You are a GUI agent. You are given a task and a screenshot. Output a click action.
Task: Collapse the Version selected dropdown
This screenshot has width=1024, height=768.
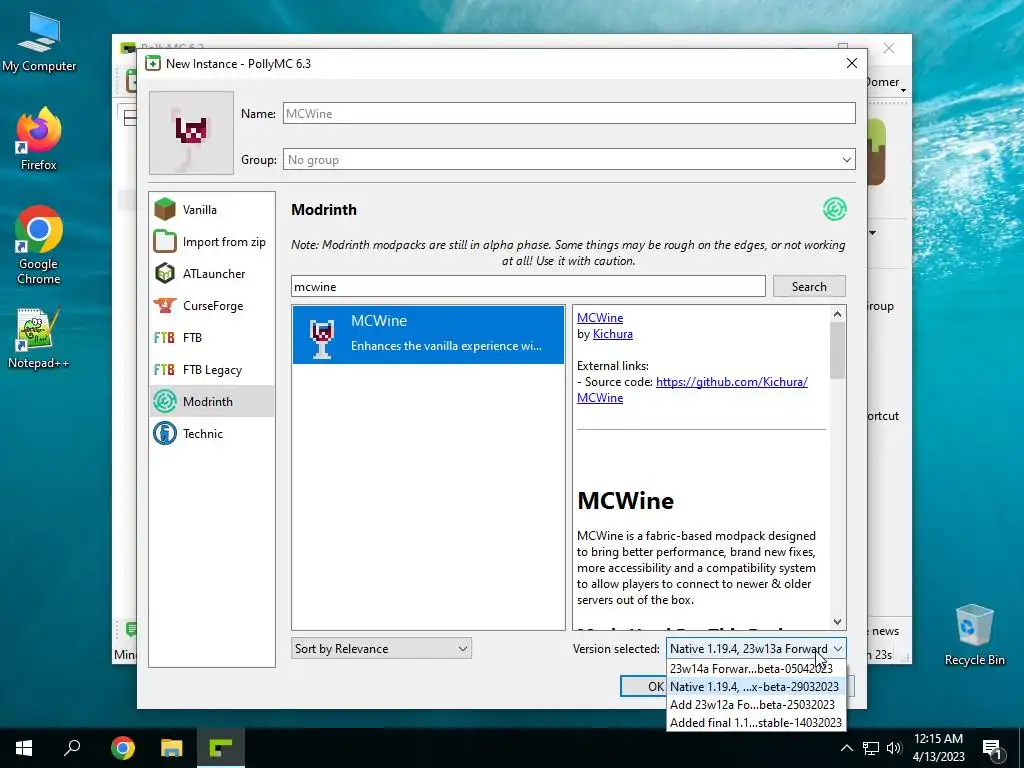coord(756,648)
